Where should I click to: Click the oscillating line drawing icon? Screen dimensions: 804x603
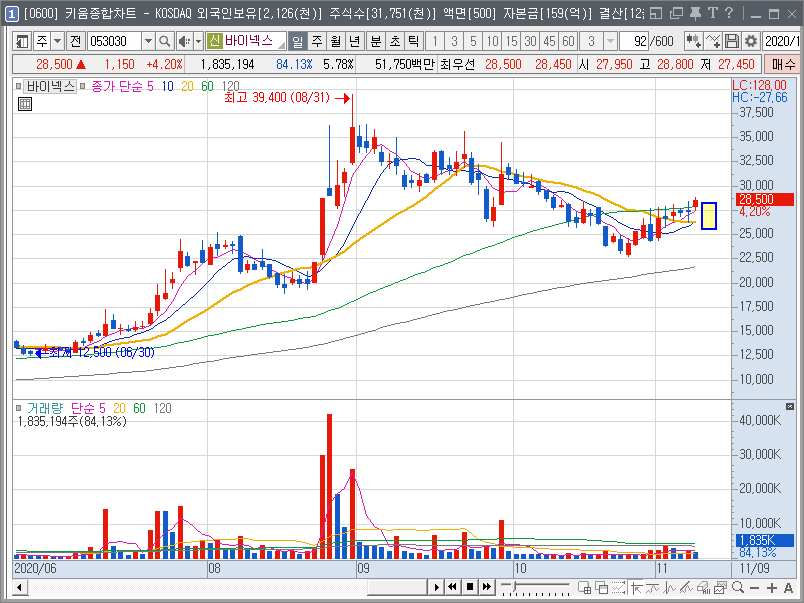pos(670,587)
